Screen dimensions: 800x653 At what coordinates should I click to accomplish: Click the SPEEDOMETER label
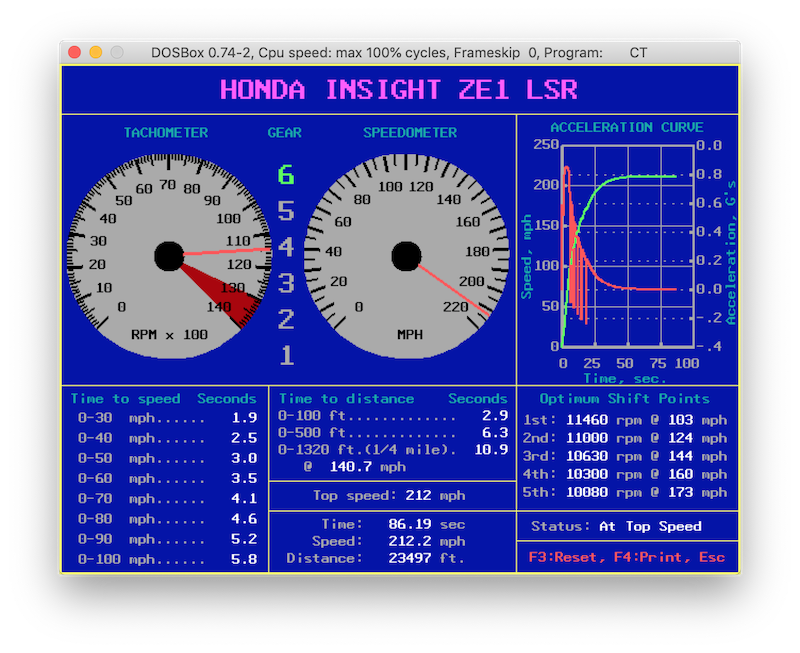[x=410, y=133]
